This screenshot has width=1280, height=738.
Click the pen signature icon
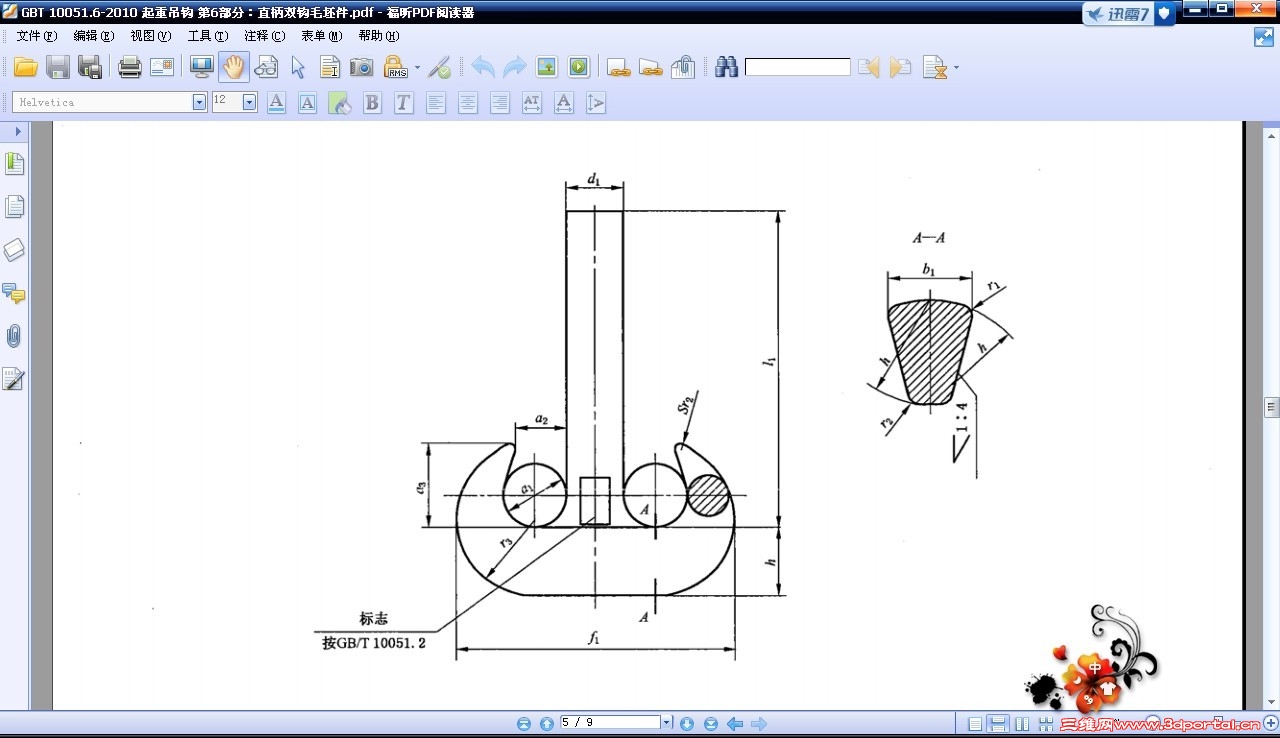(440, 67)
